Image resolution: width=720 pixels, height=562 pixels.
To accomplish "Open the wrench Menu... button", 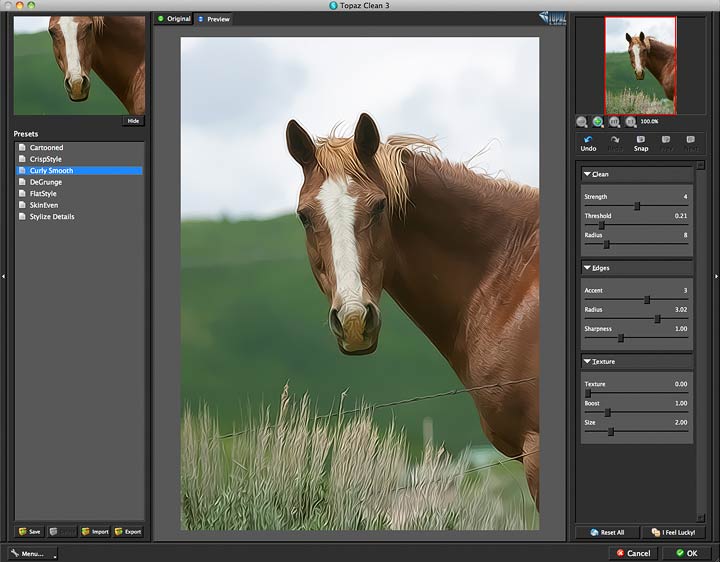I will click(x=33, y=554).
